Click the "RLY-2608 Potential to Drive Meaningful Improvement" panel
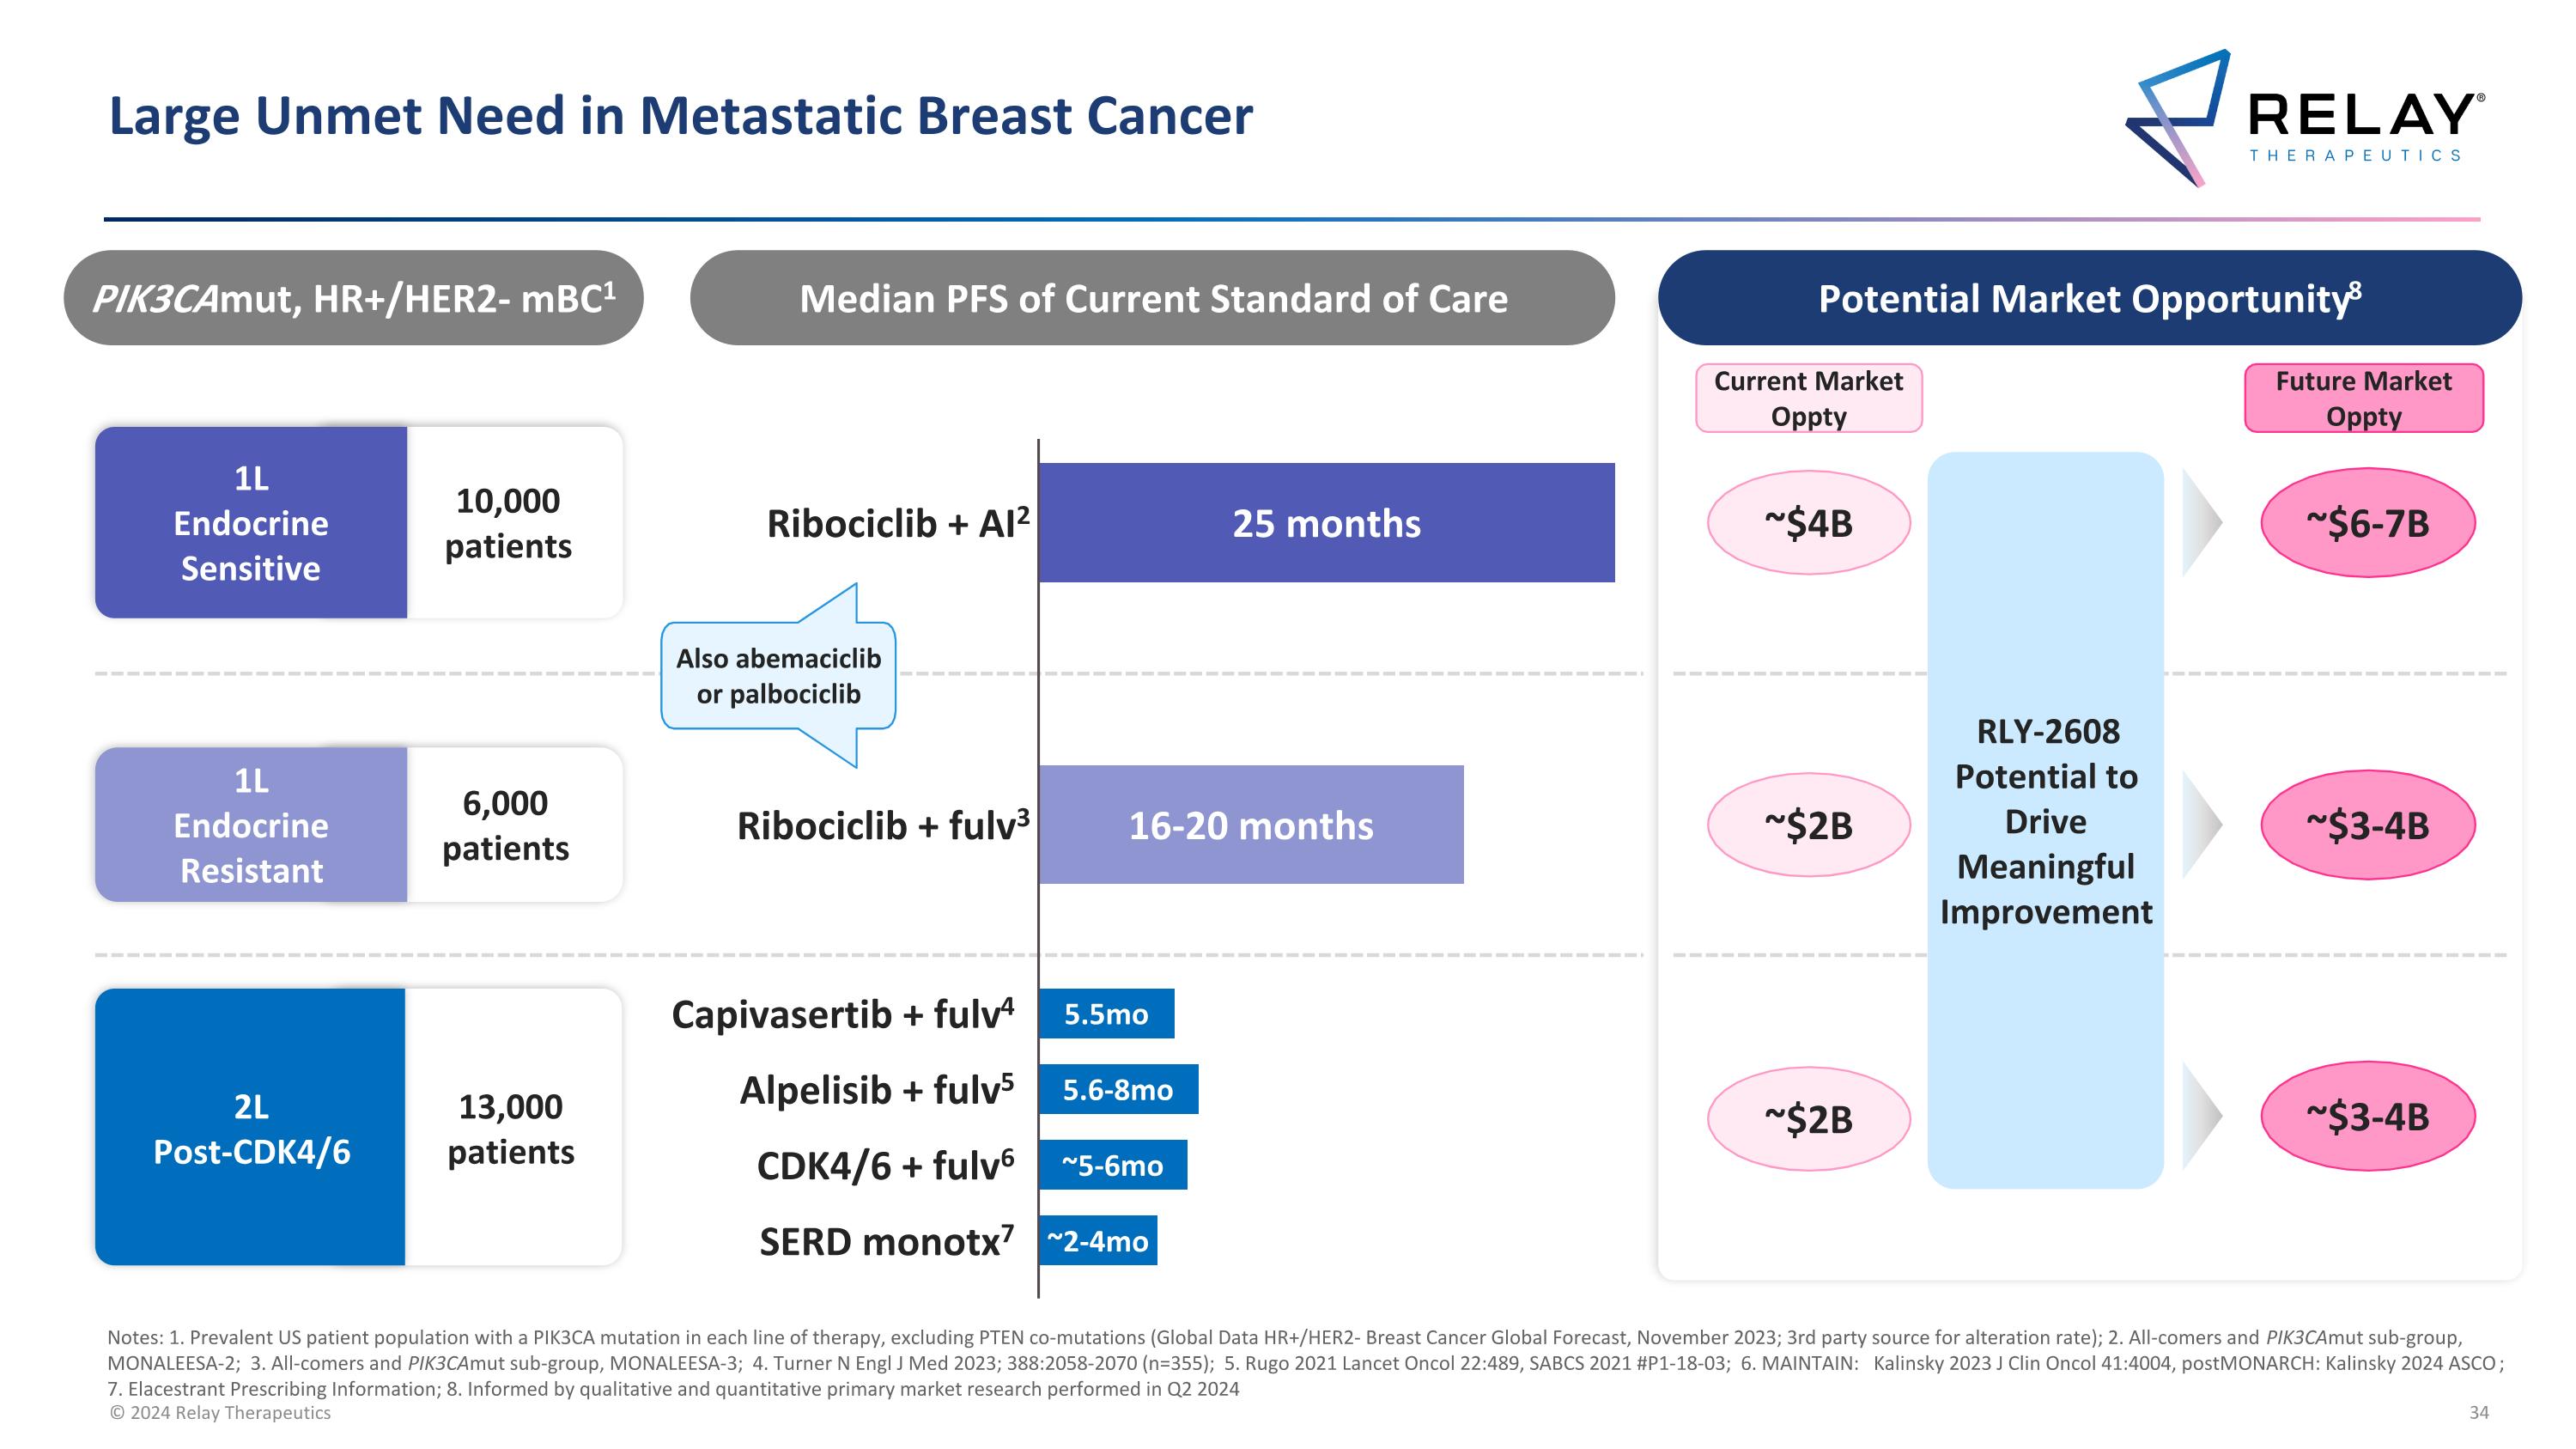The width and height of the screenshot is (2576, 1449). [2045, 820]
